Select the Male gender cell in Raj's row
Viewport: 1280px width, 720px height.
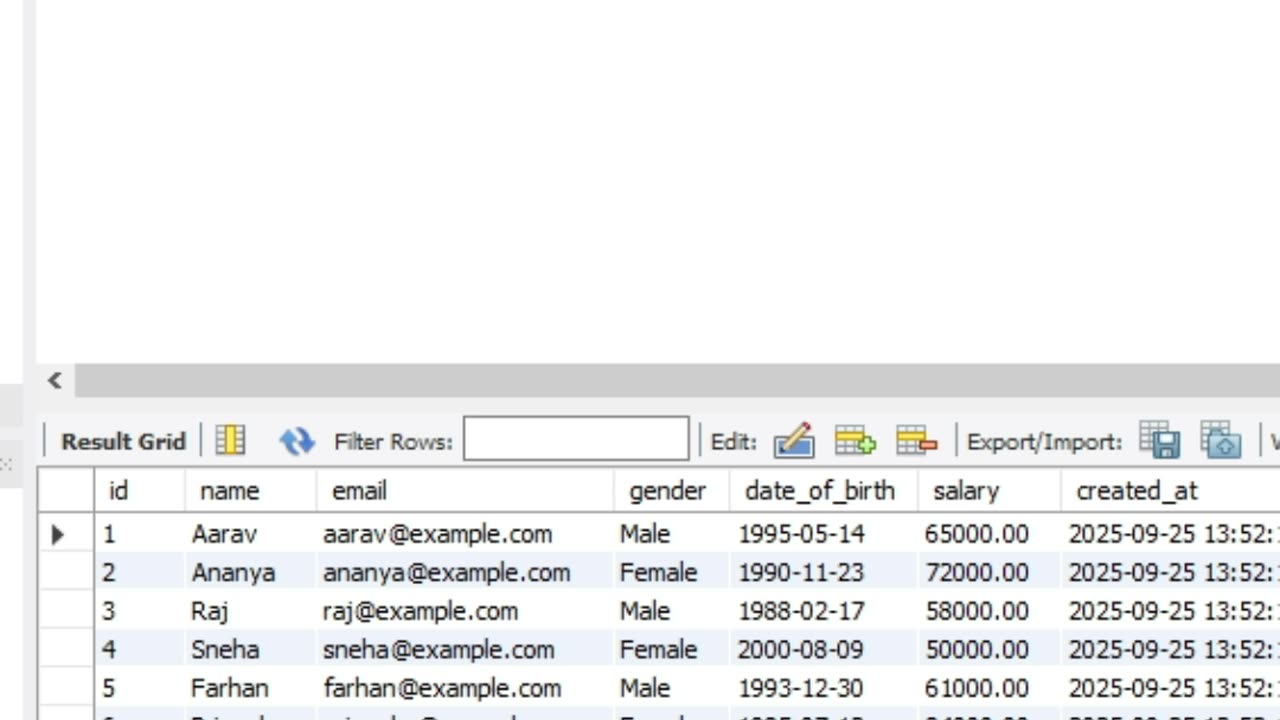tap(672, 611)
